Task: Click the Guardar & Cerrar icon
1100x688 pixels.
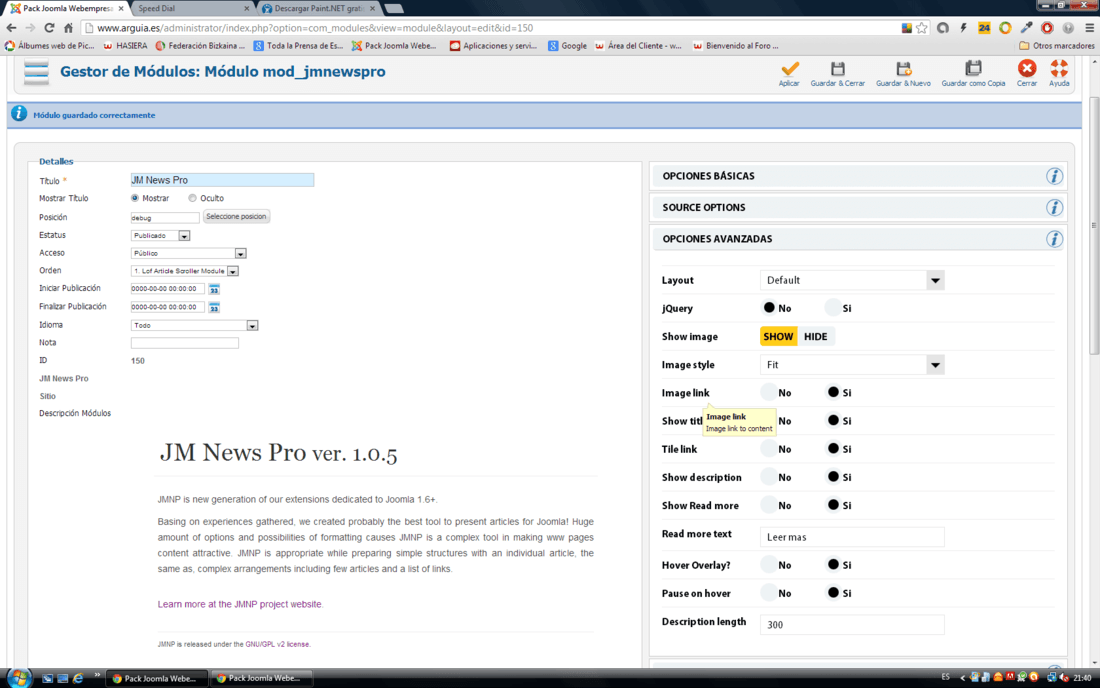Action: [838, 69]
